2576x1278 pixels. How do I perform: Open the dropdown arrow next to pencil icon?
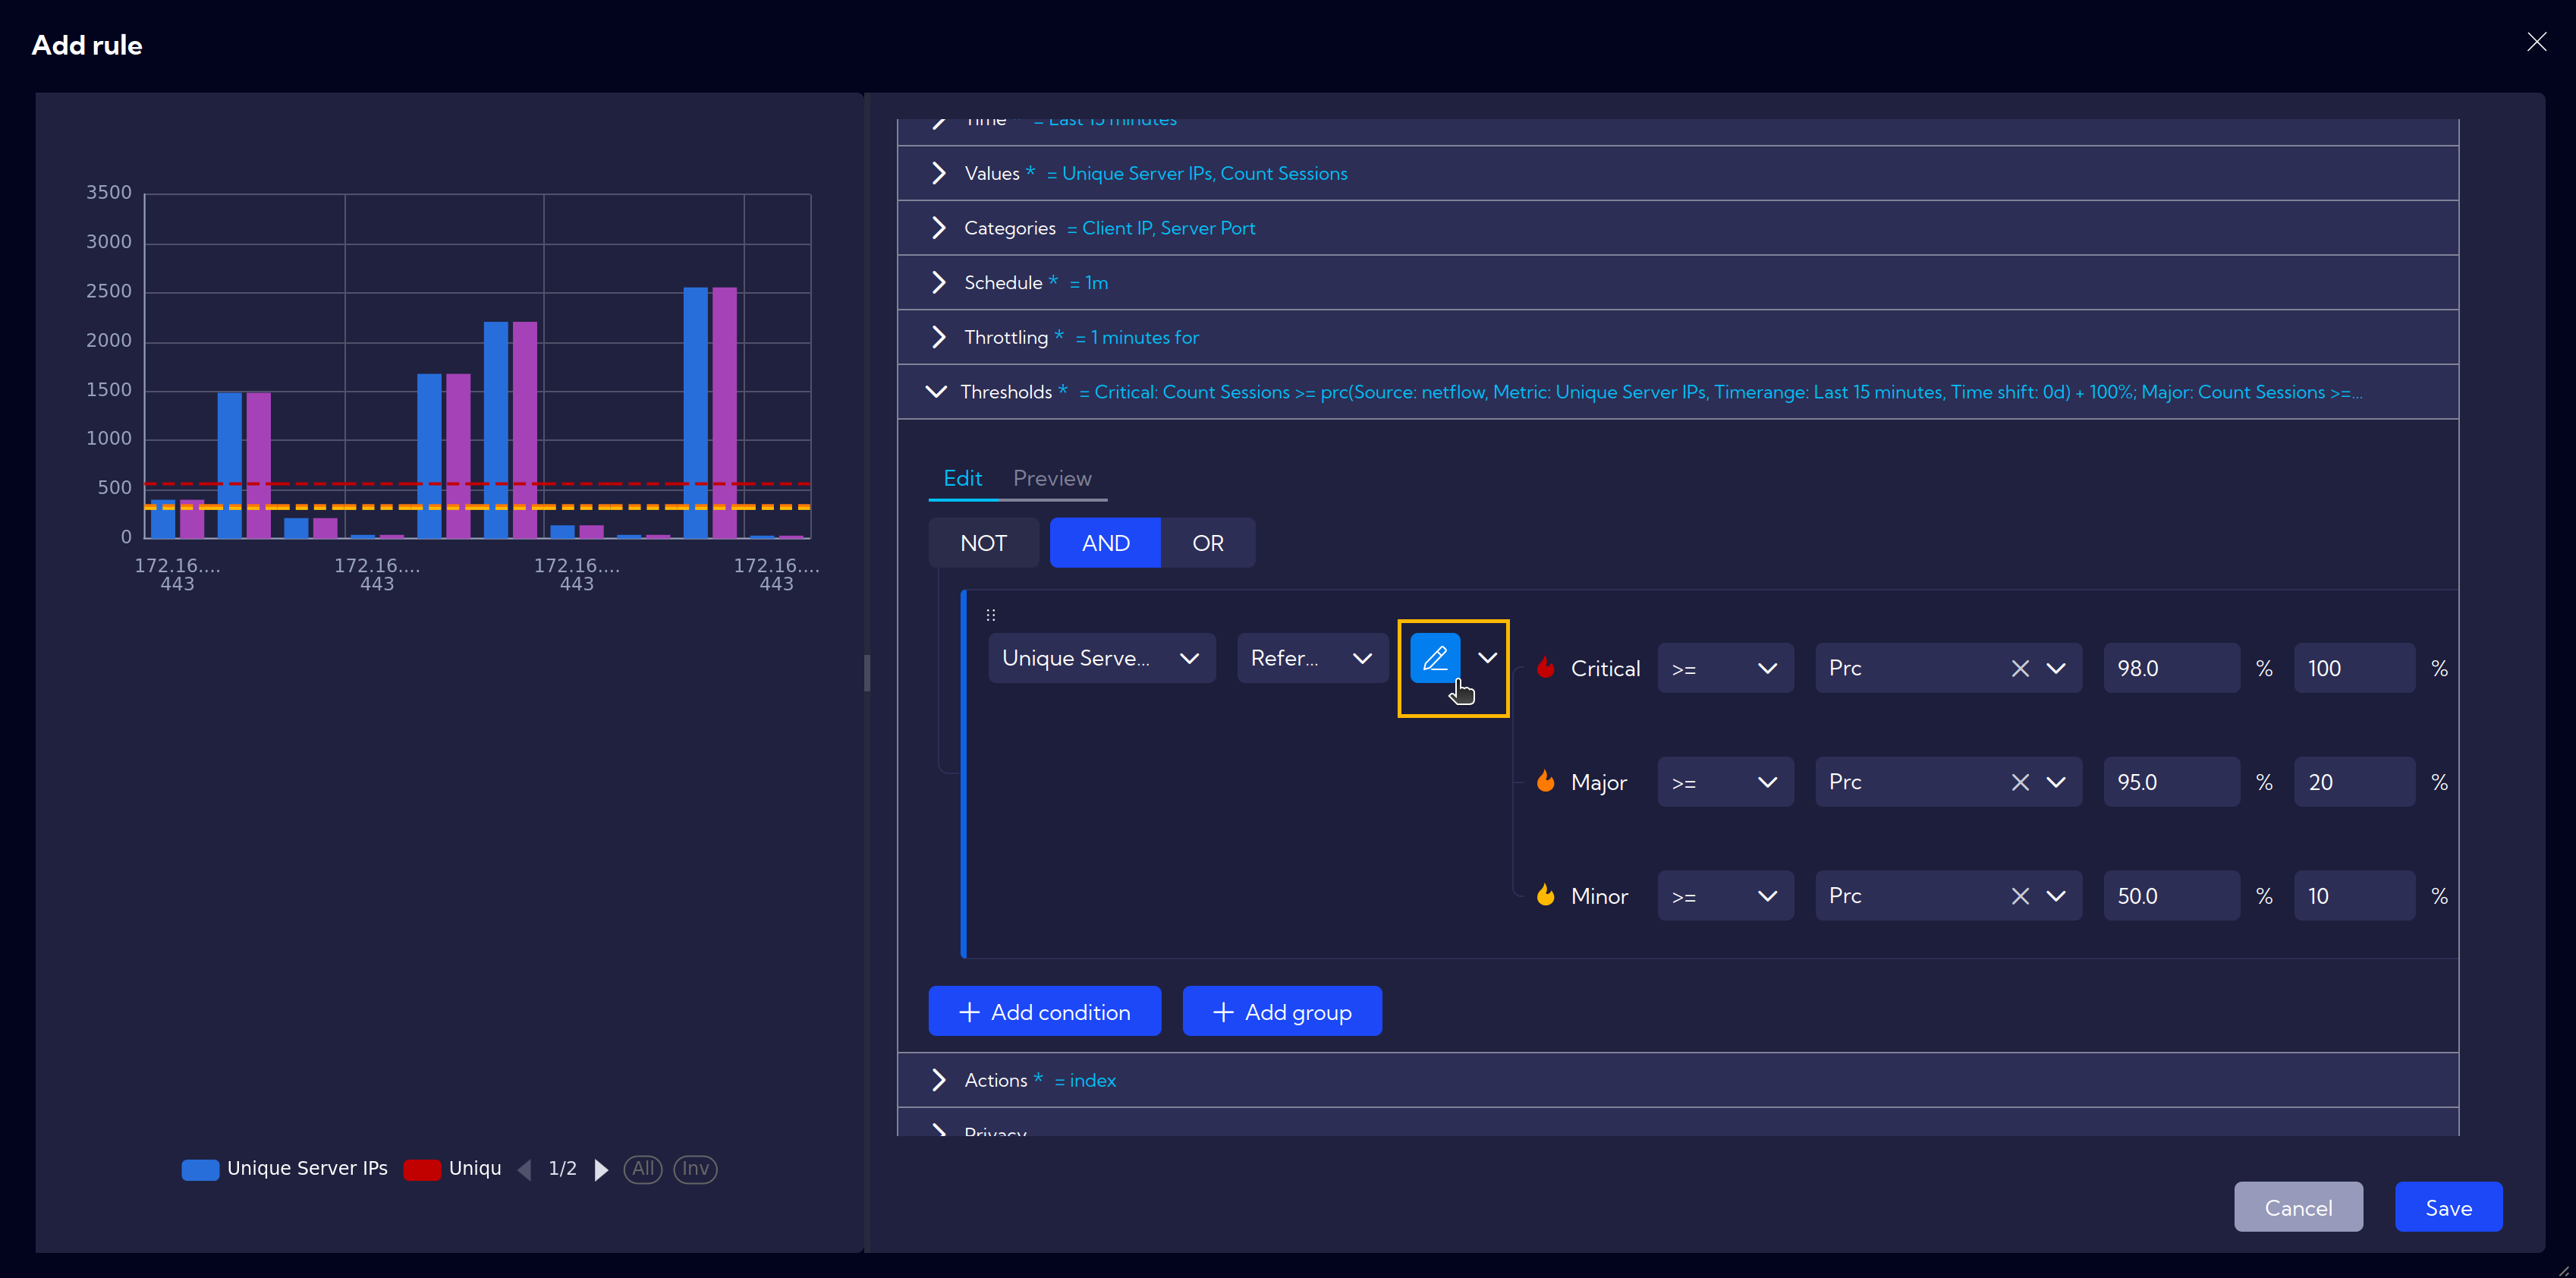(1487, 658)
